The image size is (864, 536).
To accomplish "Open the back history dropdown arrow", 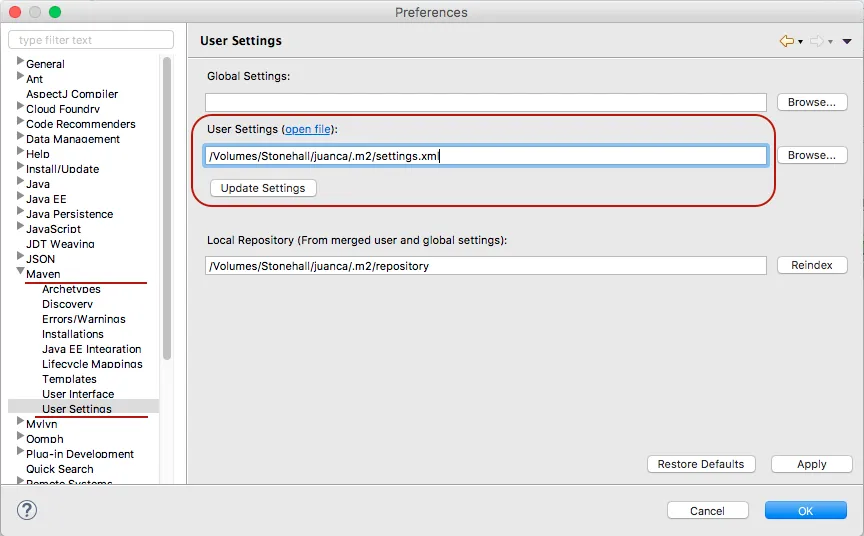I will tap(800, 42).
